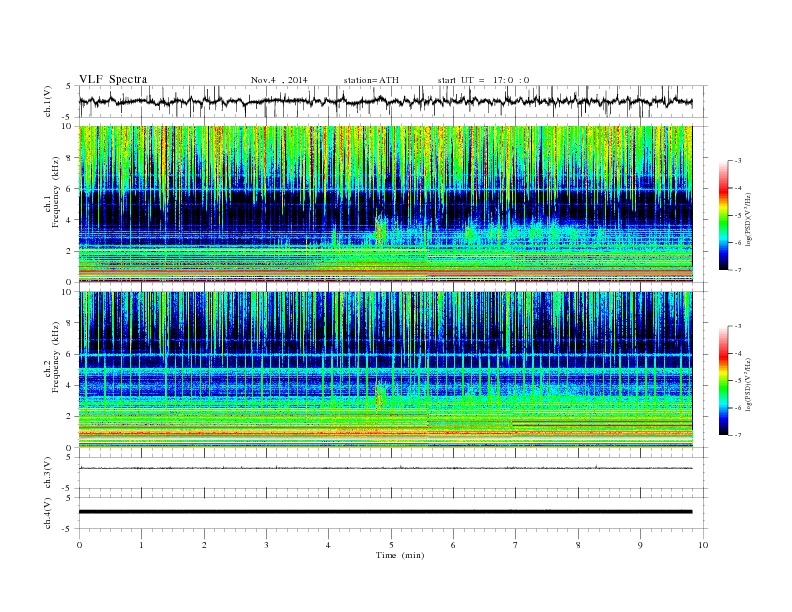Viewport: 792px width, 612px height.
Task: Click the "3" tick on the Time axis
Action: [266, 545]
